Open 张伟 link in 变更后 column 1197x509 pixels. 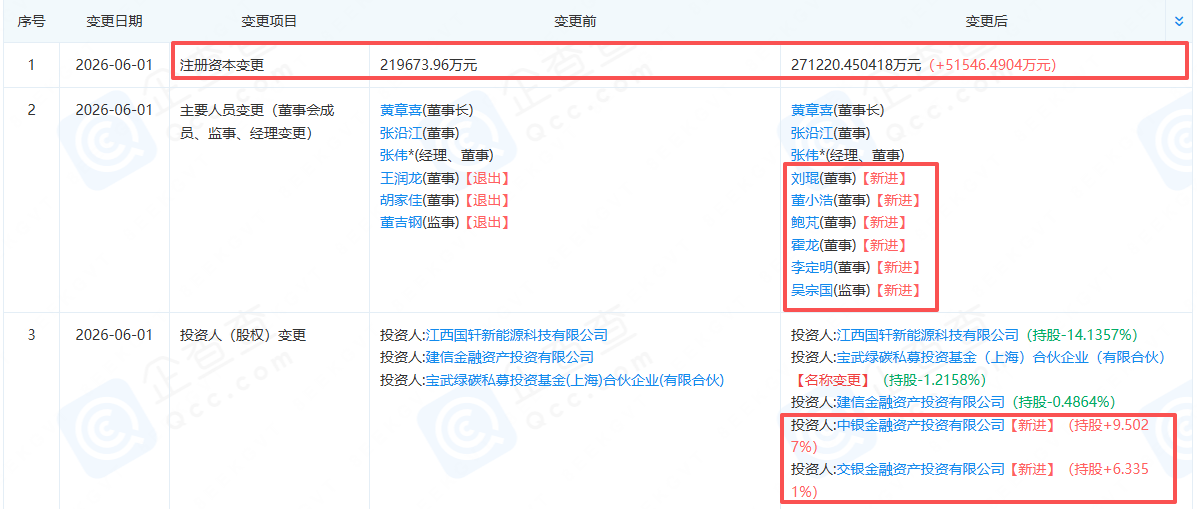[x=805, y=156]
